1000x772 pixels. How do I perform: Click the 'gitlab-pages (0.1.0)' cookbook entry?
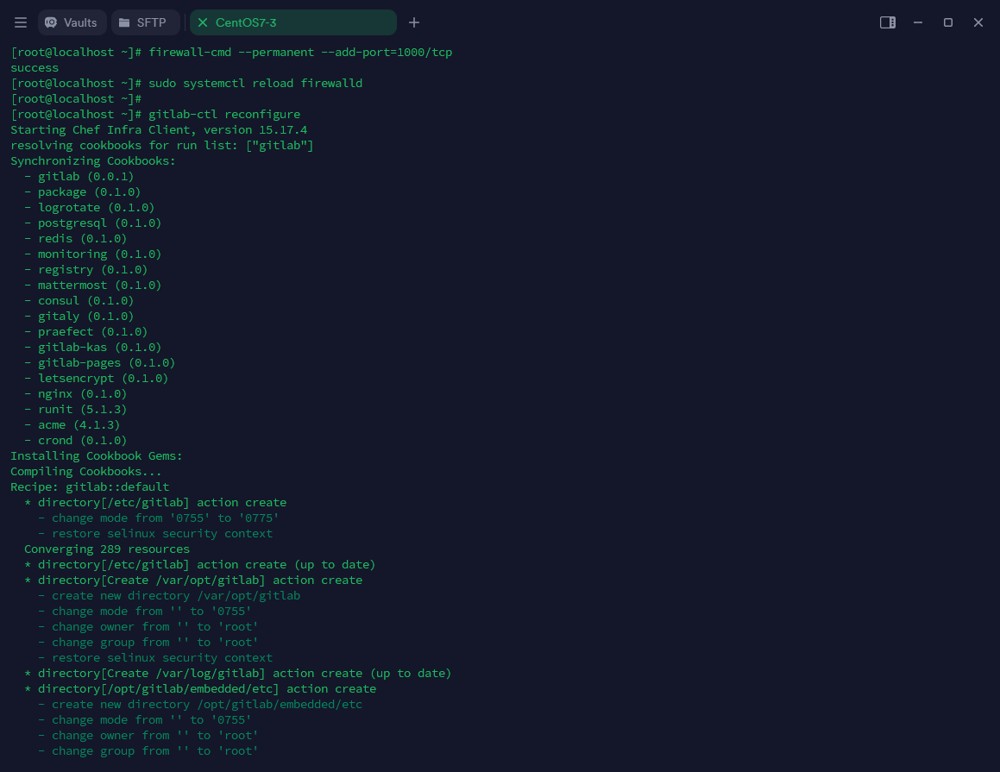pyautogui.click(x=107, y=362)
